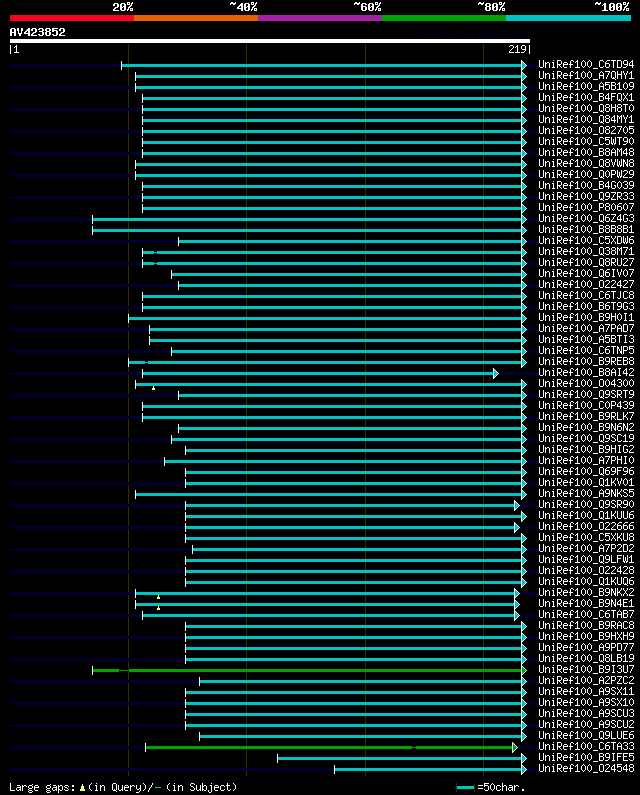
Task: Select the UniRef100_C5XDW6 hit label
Action: click(586, 240)
